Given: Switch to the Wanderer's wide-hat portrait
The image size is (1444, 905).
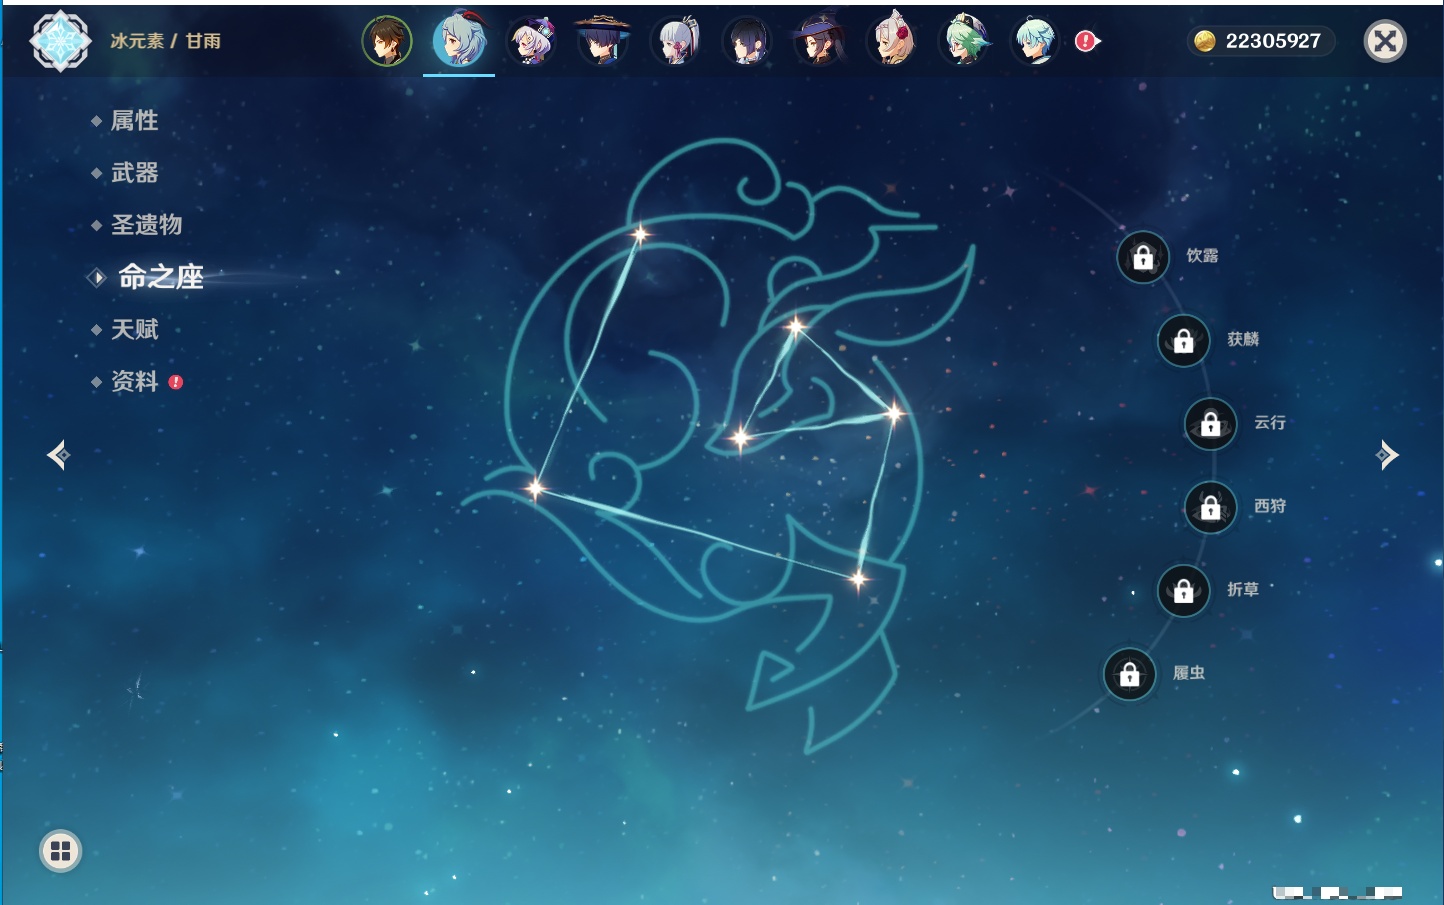Looking at the screenshot, I should (x=603, y=41).
